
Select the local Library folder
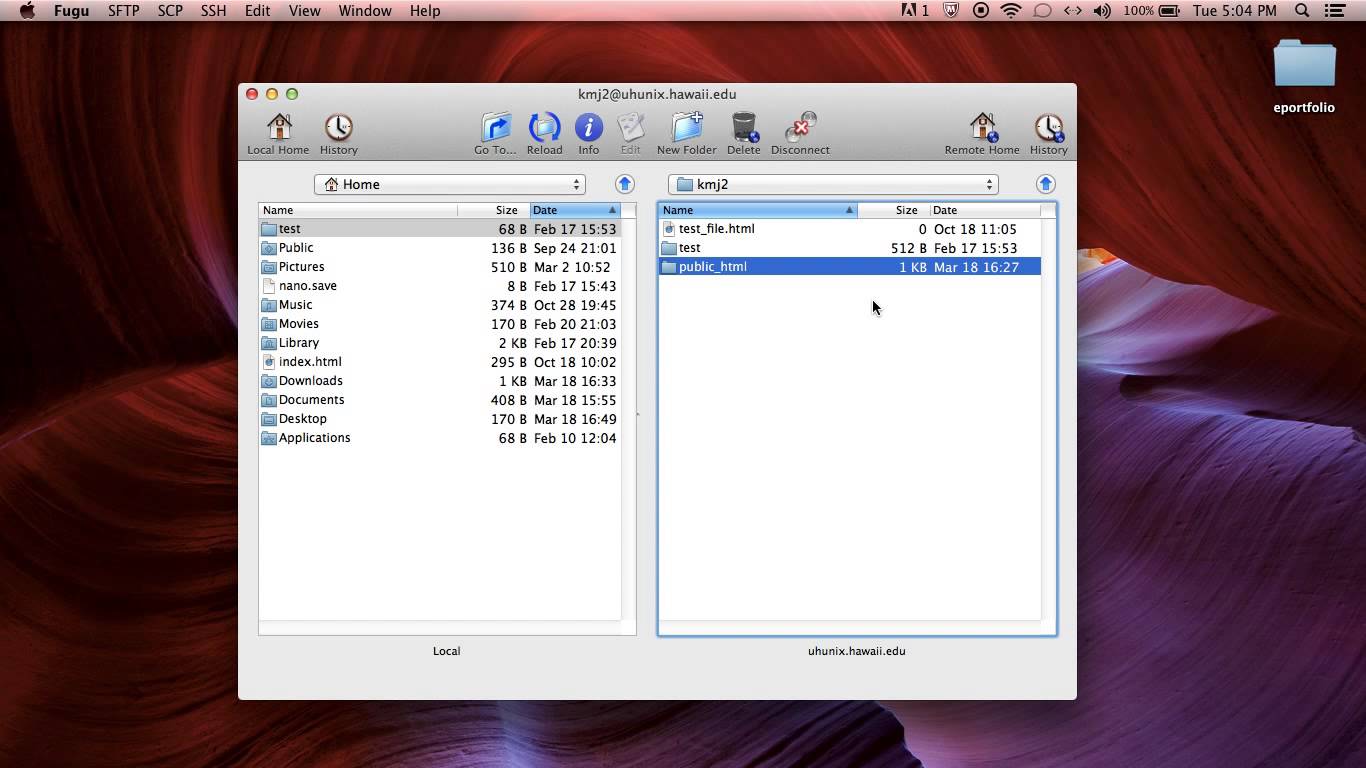point(440,343)
